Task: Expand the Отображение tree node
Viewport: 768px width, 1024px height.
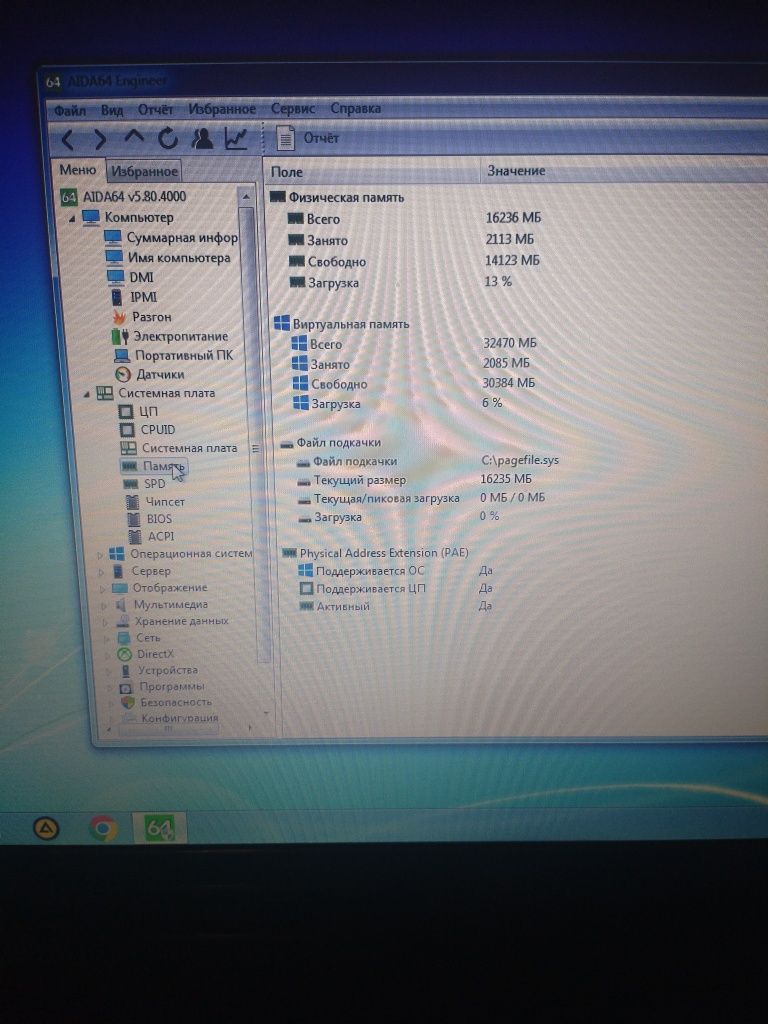Action: tap(103, 588)
